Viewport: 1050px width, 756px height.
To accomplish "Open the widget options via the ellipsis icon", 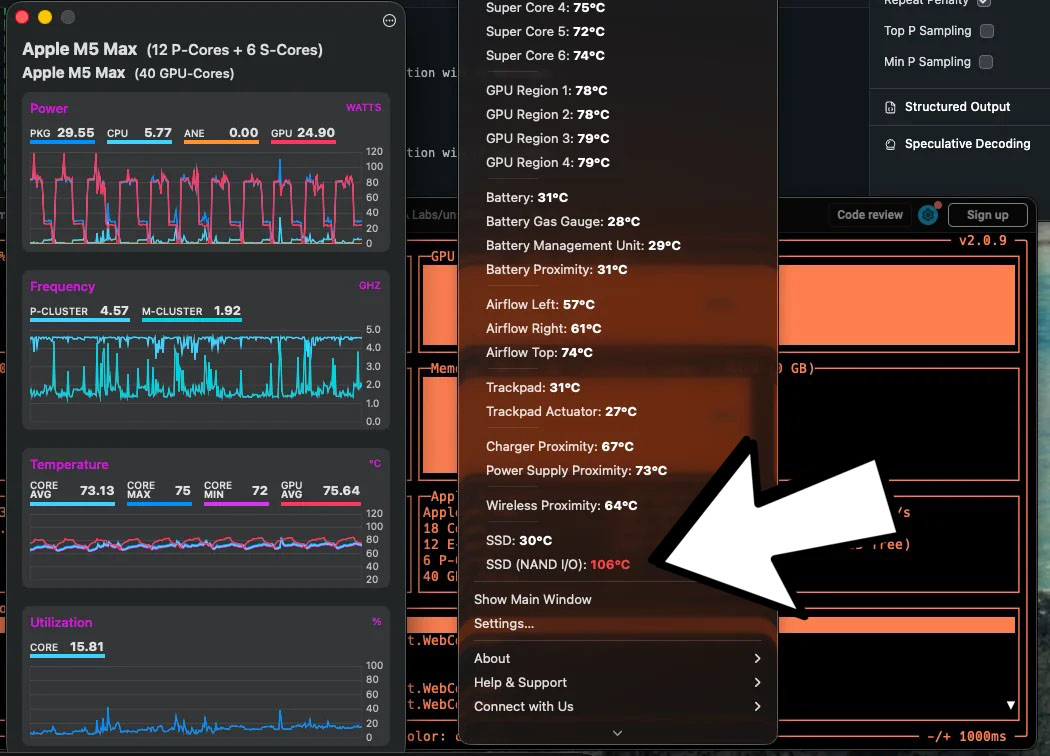I will pyautogui.click(x=388, y=20).
